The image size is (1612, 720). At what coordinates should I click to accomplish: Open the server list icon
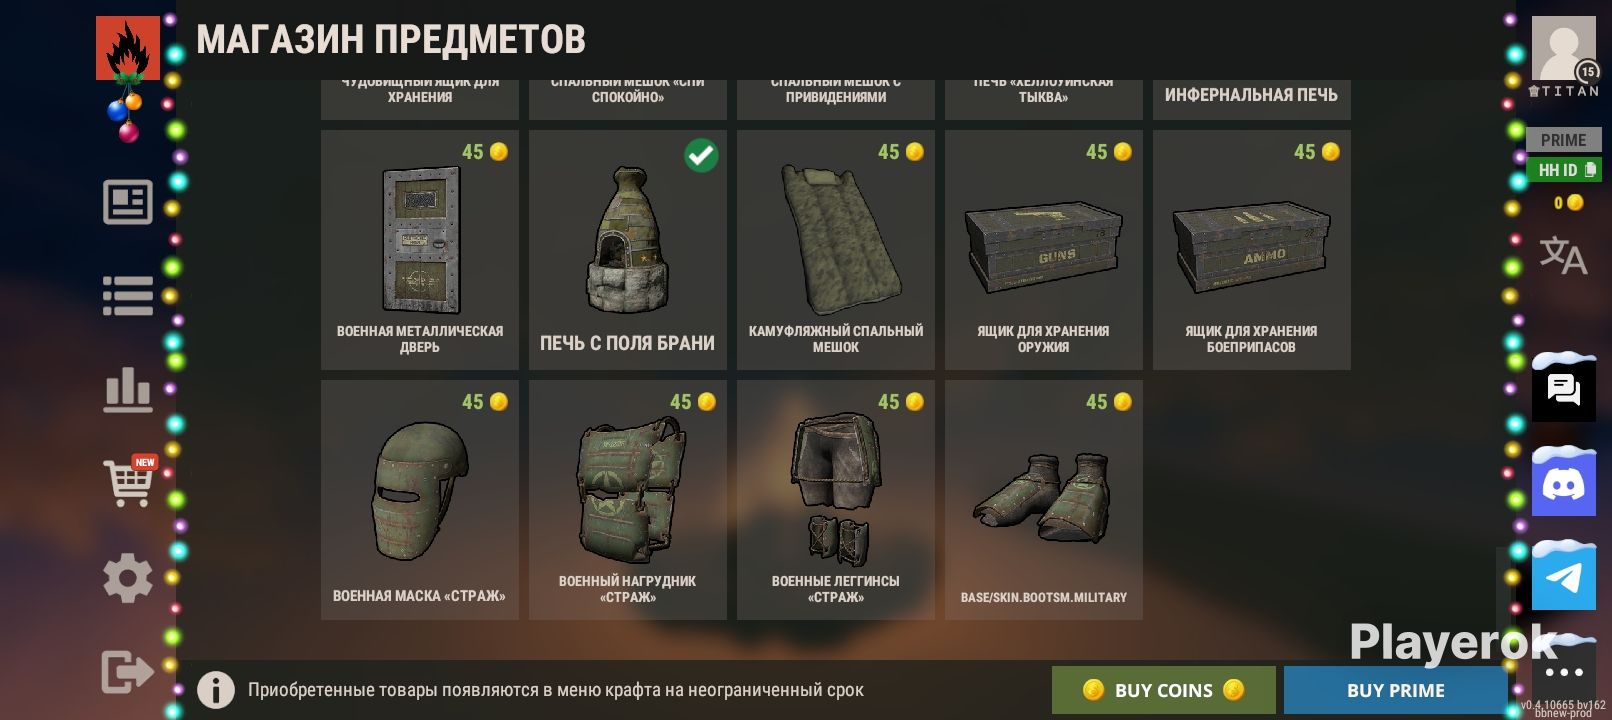click(128, 296)
